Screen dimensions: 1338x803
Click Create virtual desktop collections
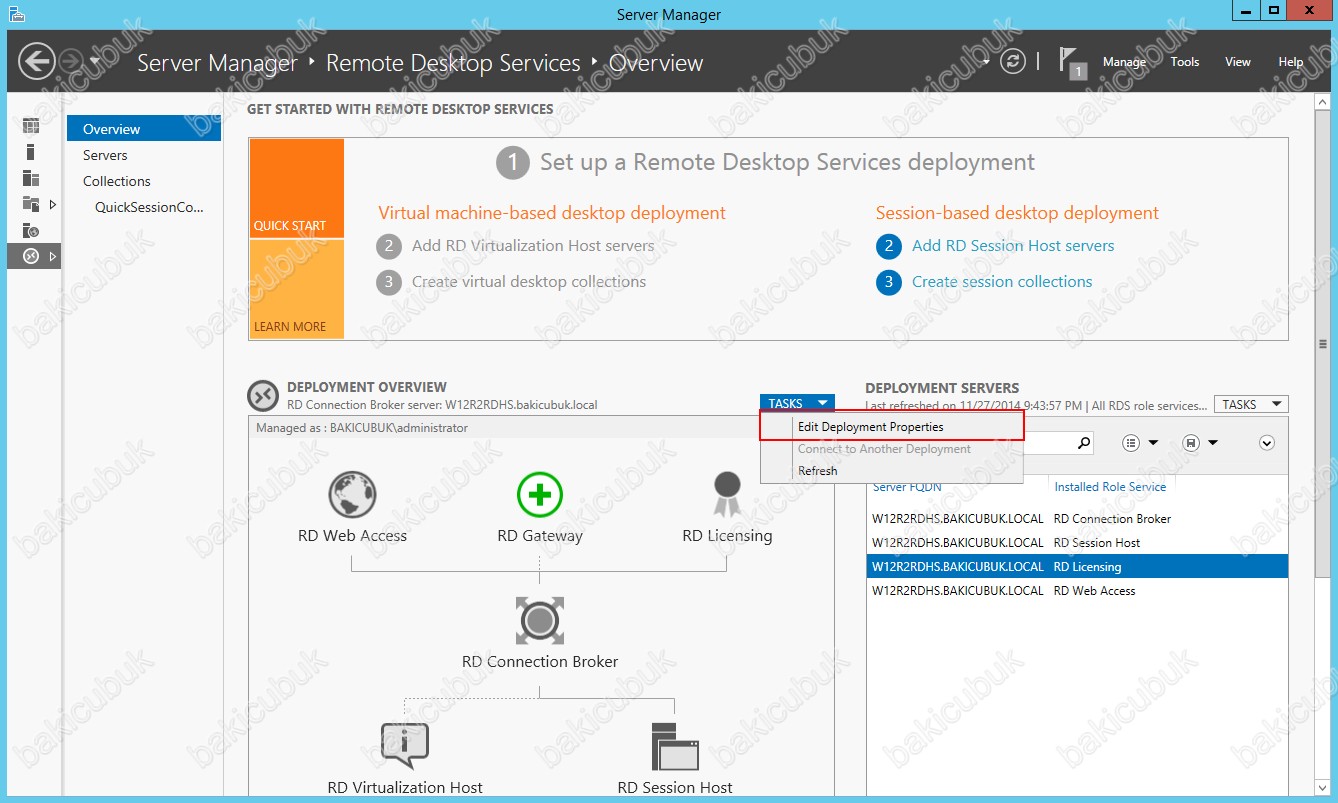click(529, 281)
